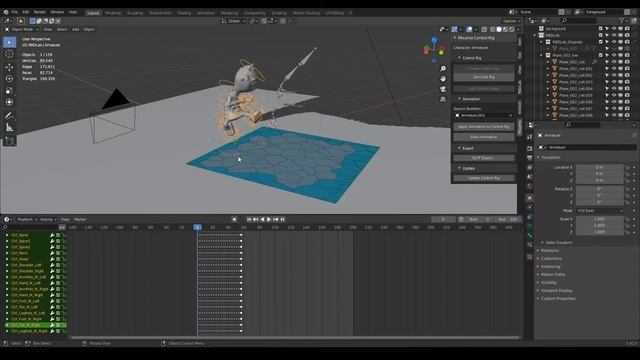Open the viewport Add menu
640x360 pixels.
pyautogui.click(x=76, y=29)
